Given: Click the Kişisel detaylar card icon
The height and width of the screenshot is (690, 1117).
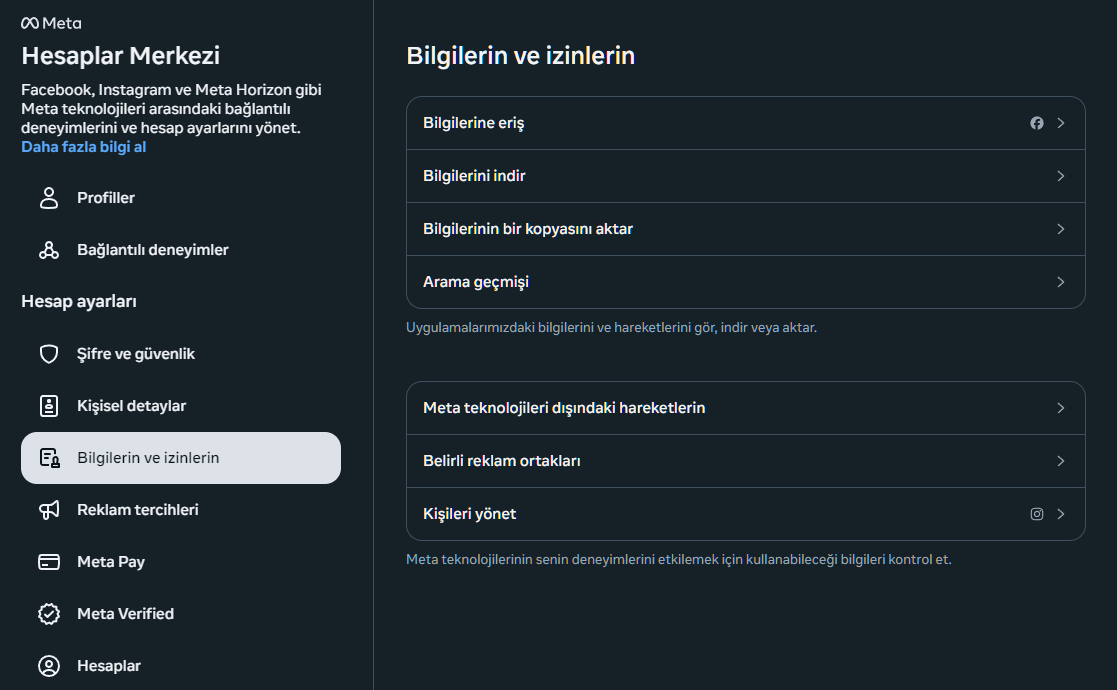Looking at the screenshot, I should 48,405.
